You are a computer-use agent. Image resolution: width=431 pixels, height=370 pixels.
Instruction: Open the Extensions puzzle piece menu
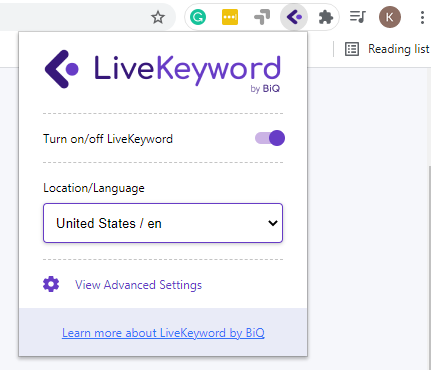tap(326, 17)
